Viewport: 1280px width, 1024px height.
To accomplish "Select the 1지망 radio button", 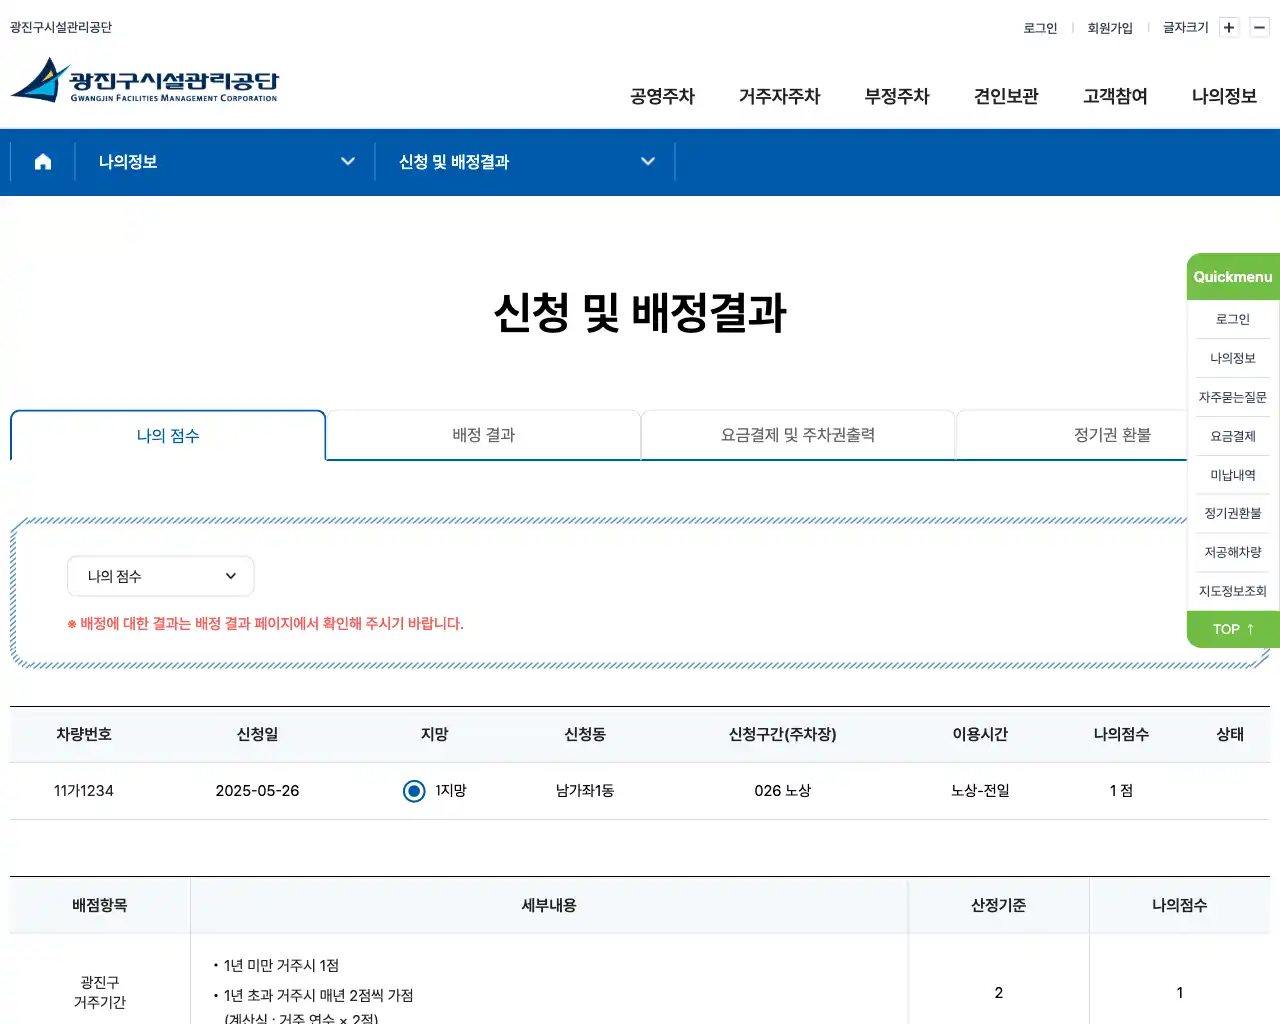I will point(414,791).
